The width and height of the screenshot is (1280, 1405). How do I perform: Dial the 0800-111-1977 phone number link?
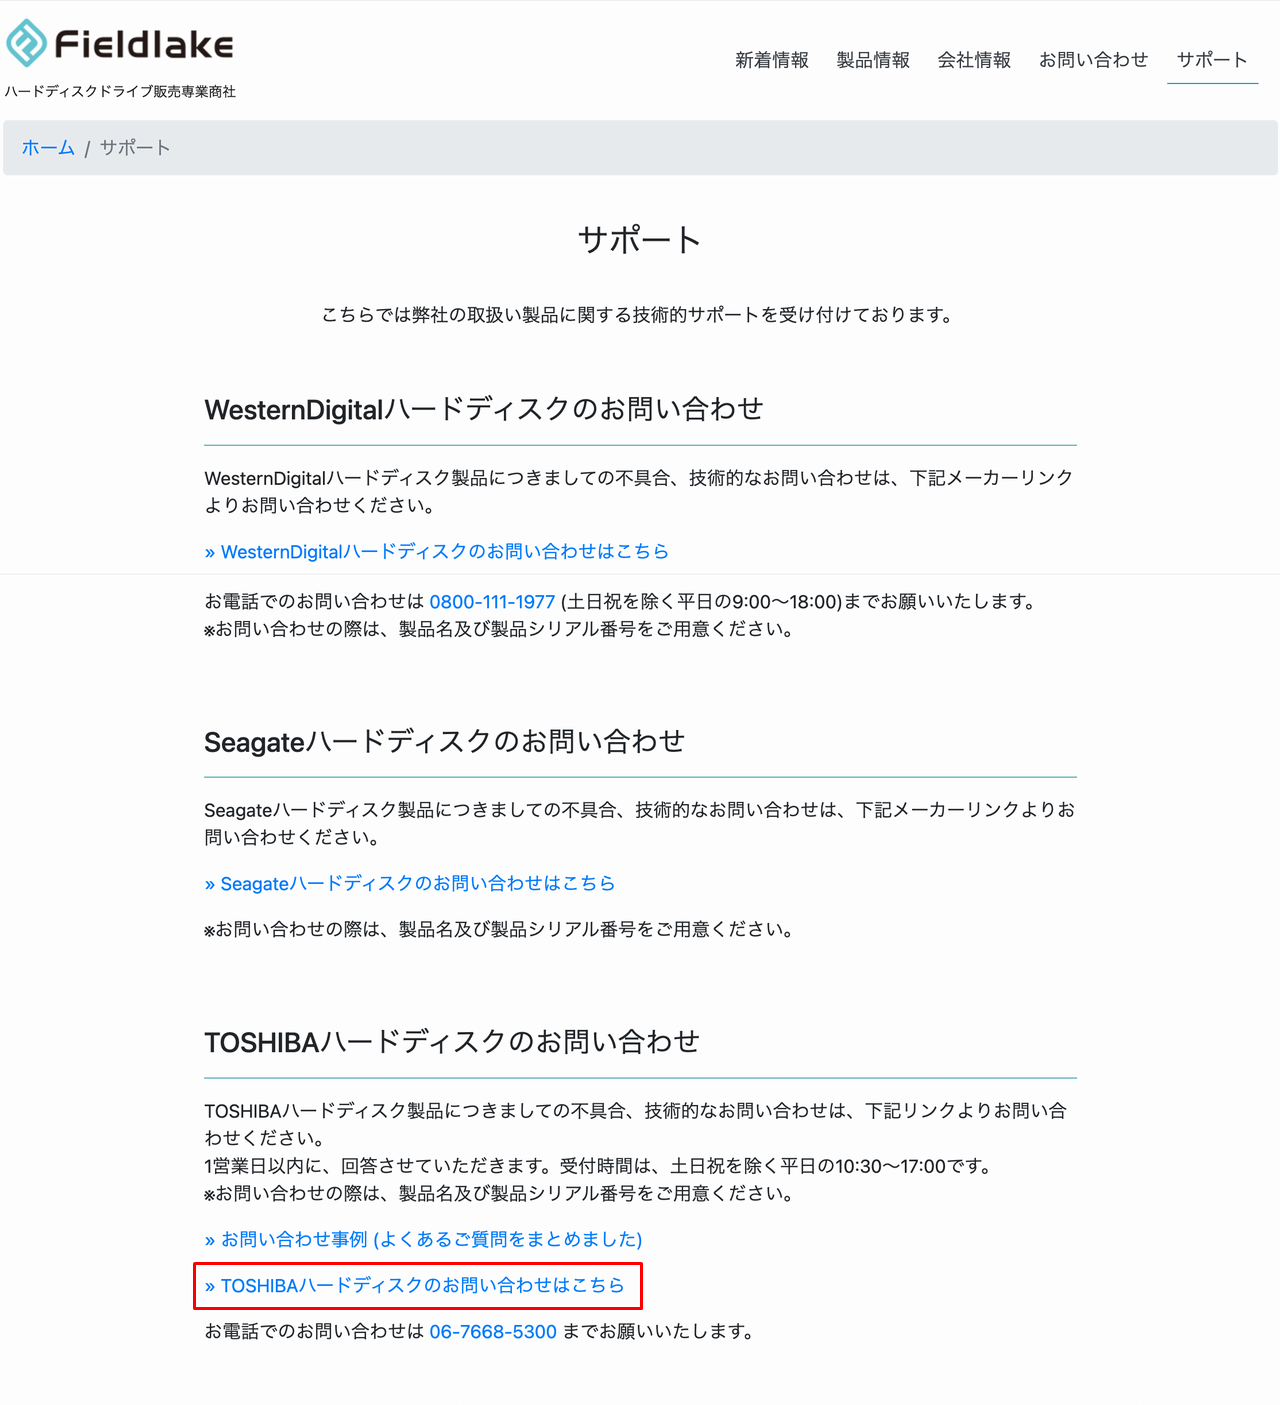[492, 602]
